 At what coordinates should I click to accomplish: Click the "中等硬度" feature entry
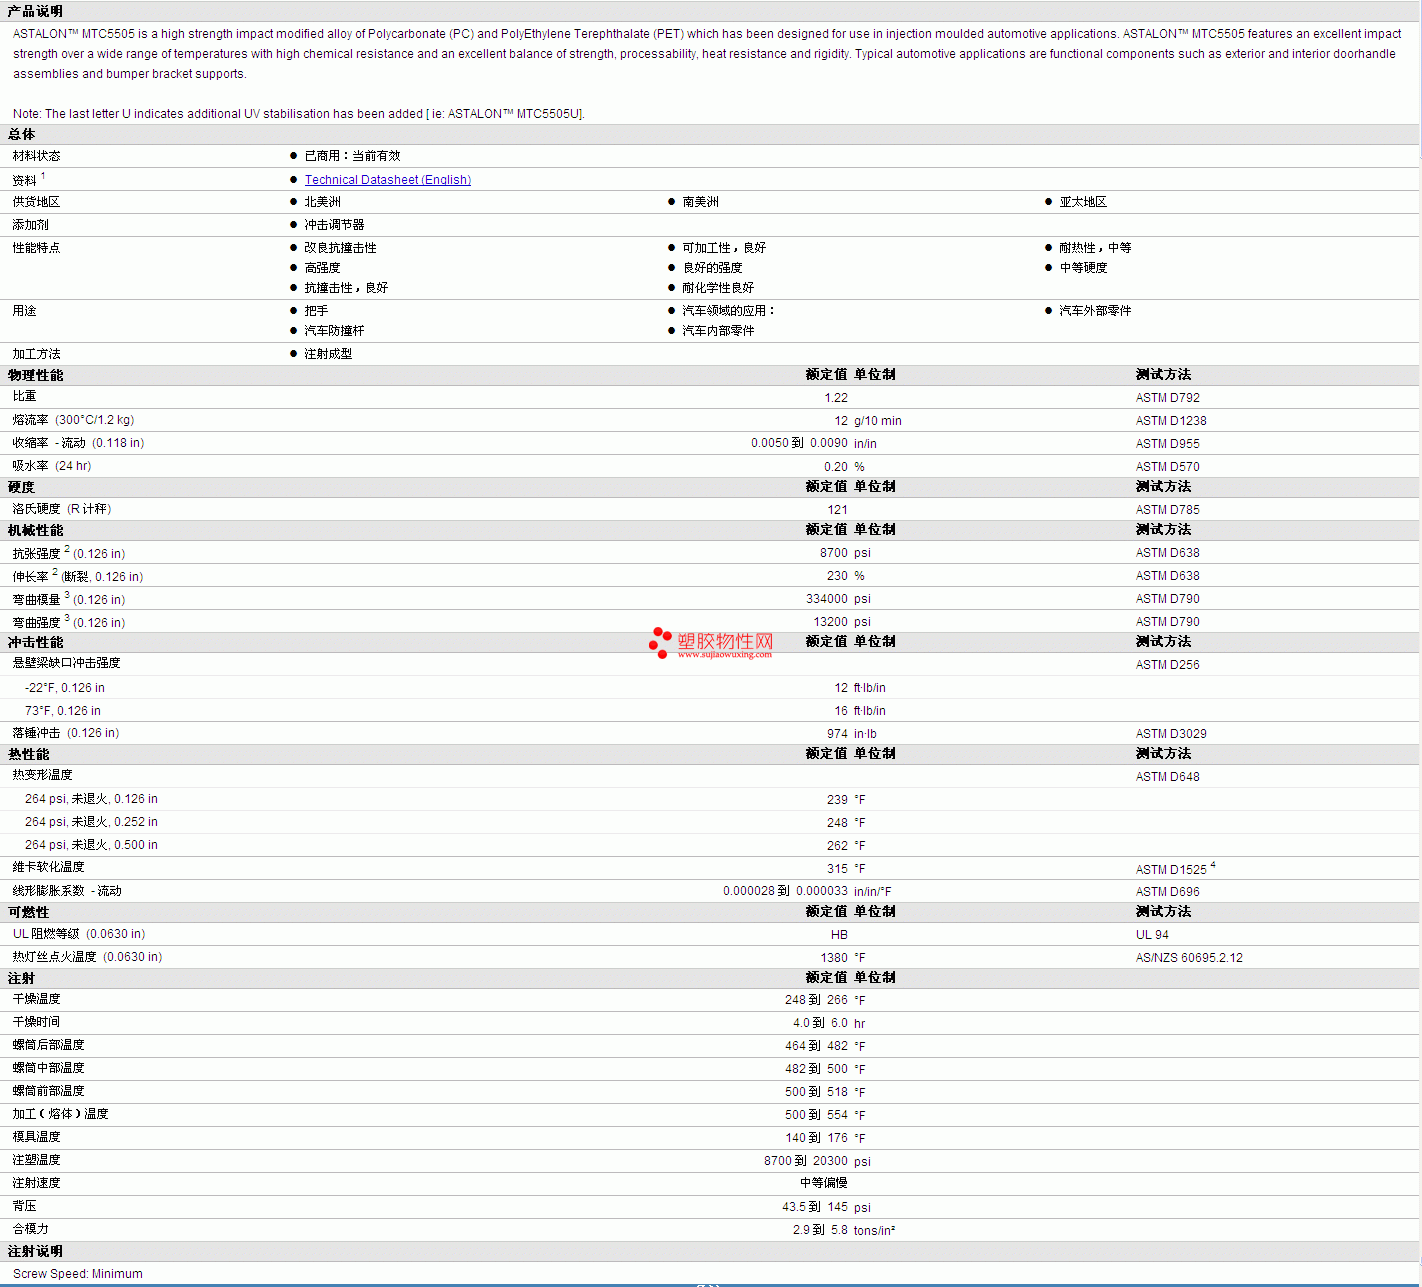(x=1083, y=268)
